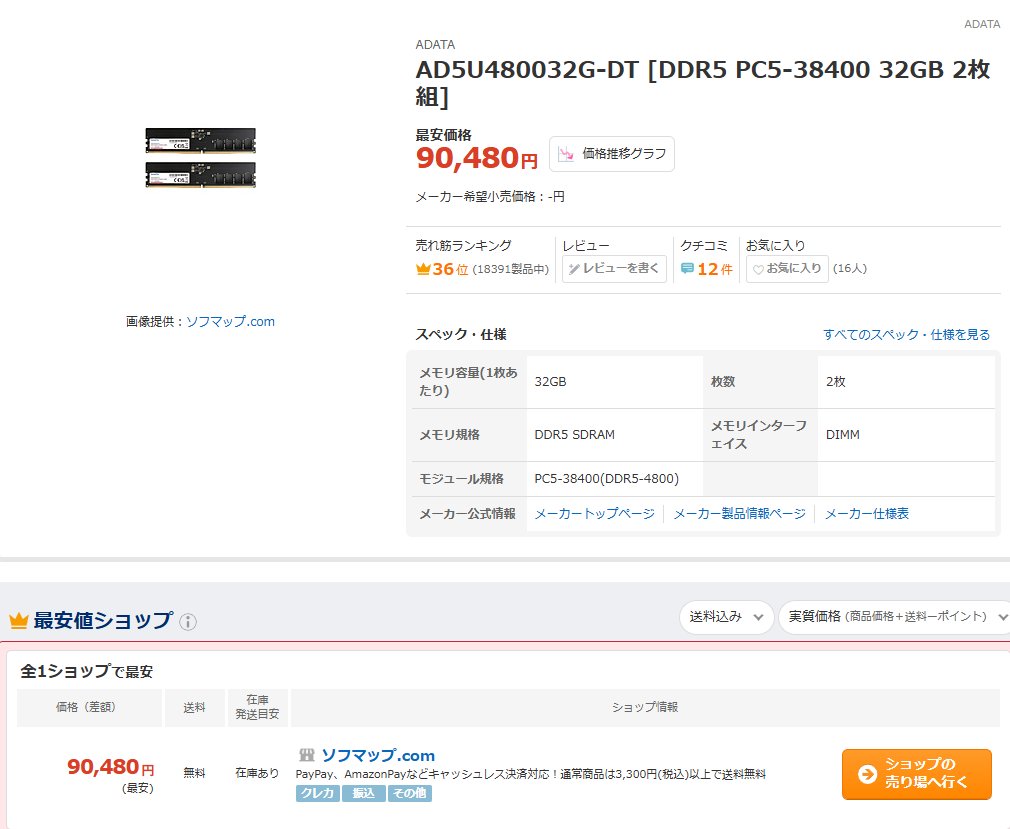Viewport: 1010px width, 829px height.
Task: Click the 36位 ranking number
Action: 450,269
